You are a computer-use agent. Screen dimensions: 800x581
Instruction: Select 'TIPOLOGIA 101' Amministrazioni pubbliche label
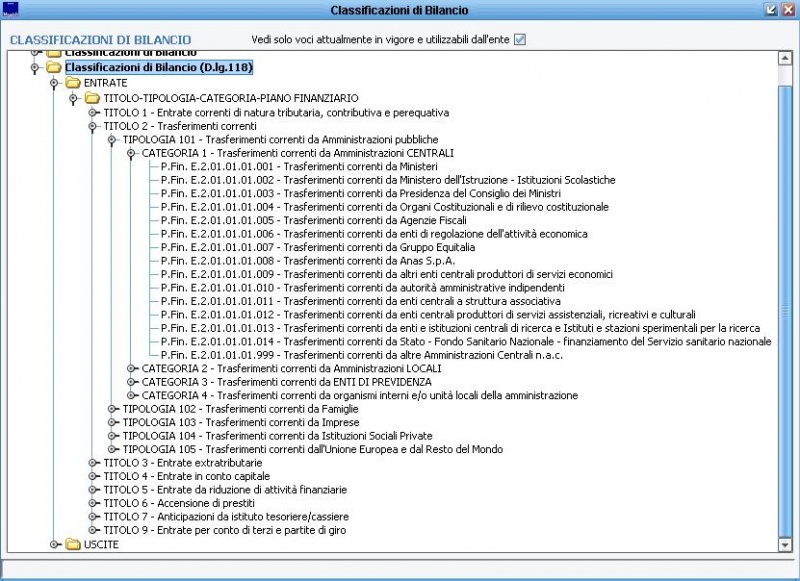[280, 140]
